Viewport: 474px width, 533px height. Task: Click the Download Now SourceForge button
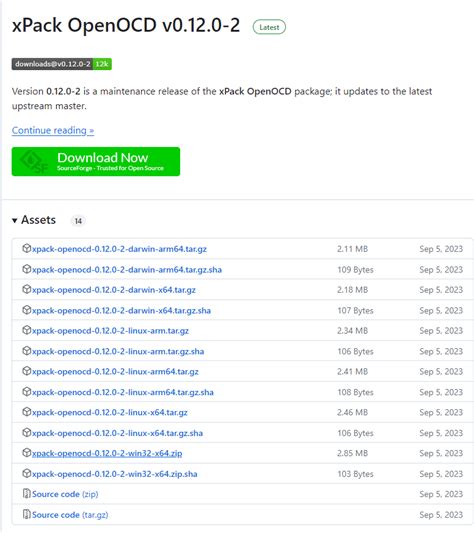coord(96,161)
